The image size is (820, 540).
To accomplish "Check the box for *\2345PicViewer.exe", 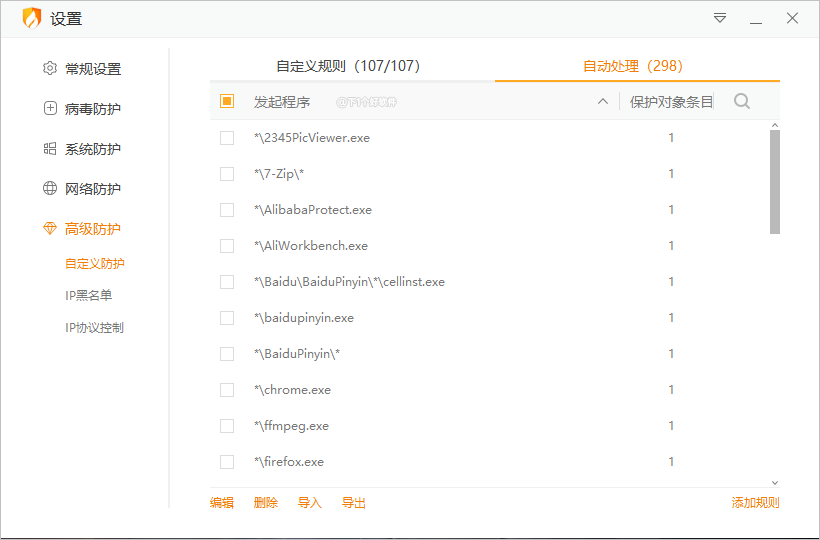I will pyautogui.click(x=227, y=138).
